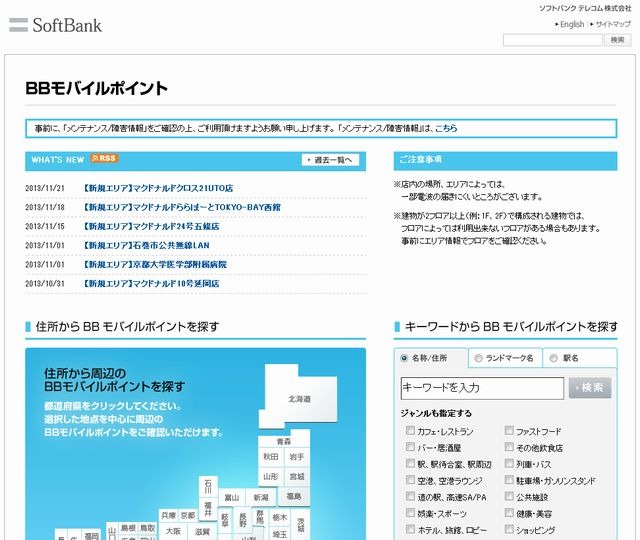Check 駅、駅待合室、駅周辺 genre
The height and width of the screenshot is (540, 640).
coord(411,463)
